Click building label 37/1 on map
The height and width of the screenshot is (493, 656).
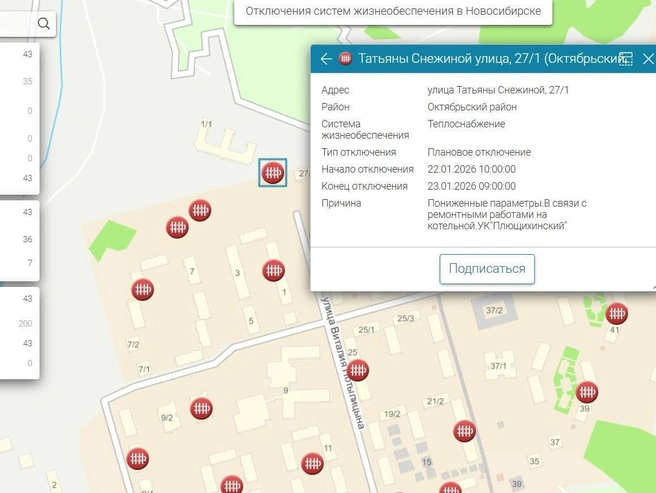pyautogui.click(x=498, y=366)
